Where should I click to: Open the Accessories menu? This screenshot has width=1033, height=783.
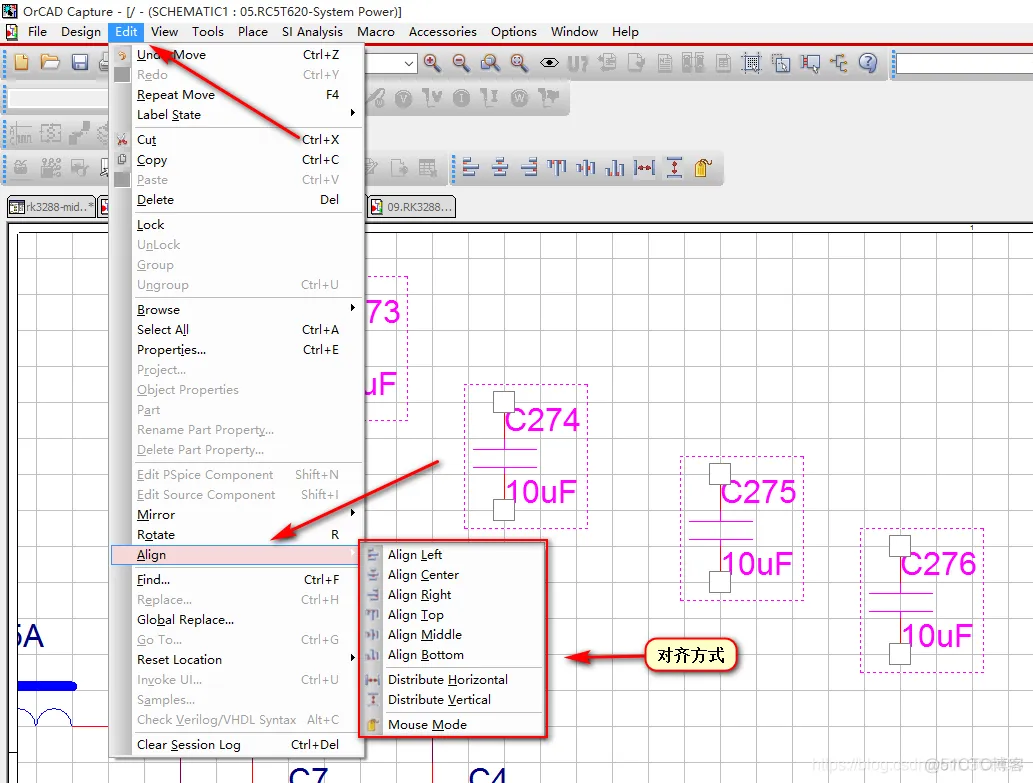(442, 32)
